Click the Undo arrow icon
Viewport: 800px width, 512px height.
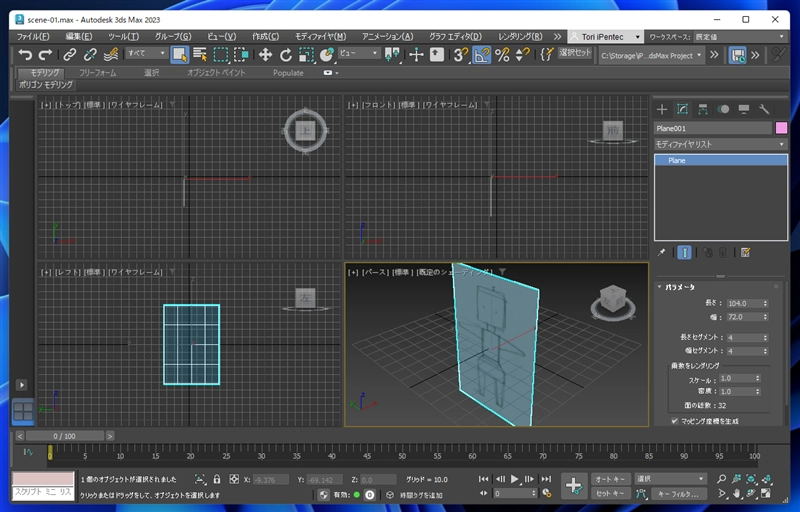pyautogui.click(x=25, y=55)
